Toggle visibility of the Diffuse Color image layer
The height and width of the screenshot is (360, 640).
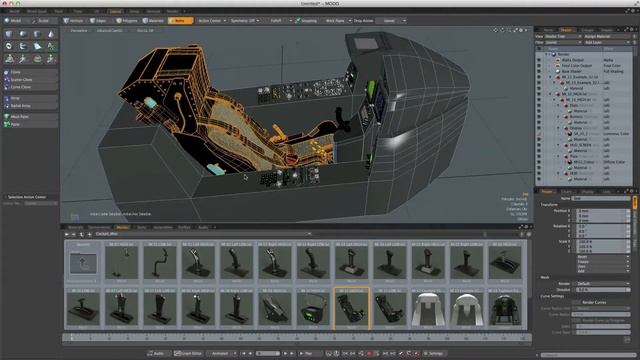point(538,162)
